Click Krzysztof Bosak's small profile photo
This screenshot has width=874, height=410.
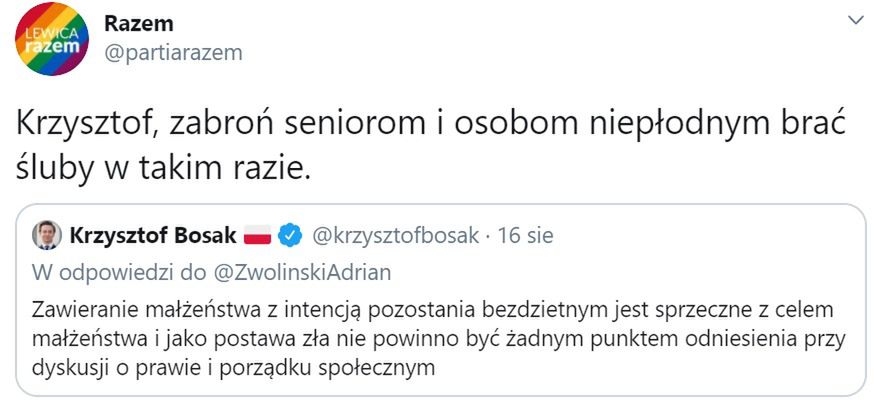click(45, 236)
